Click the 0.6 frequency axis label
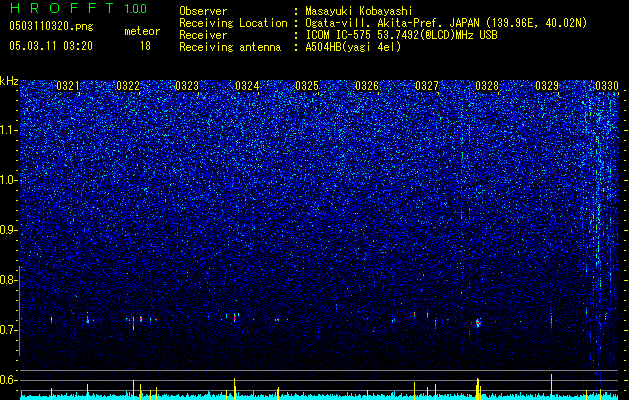 pos(9,380)
